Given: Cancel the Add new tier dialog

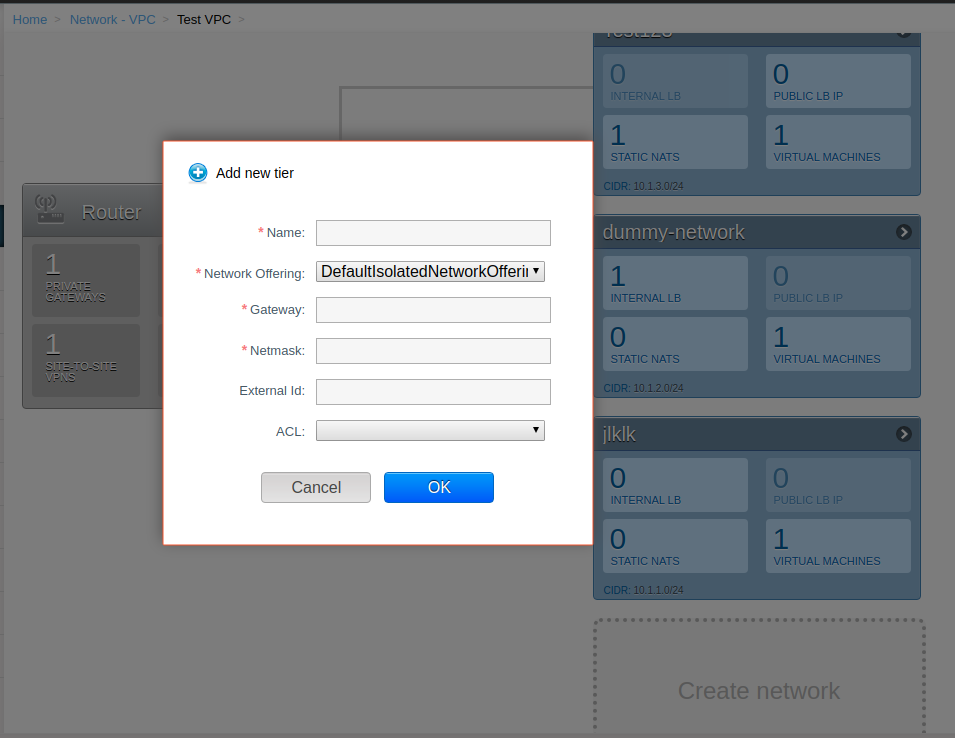Looking at the screenshot, I should pos(315,487).
